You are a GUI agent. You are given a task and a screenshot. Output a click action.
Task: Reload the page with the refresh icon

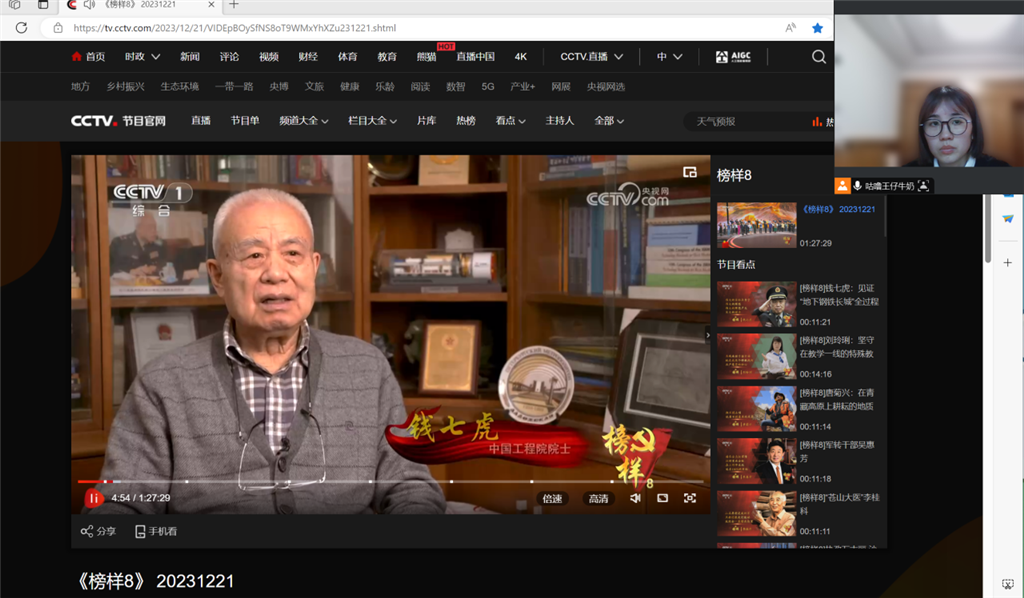click(x=22, y=28)
